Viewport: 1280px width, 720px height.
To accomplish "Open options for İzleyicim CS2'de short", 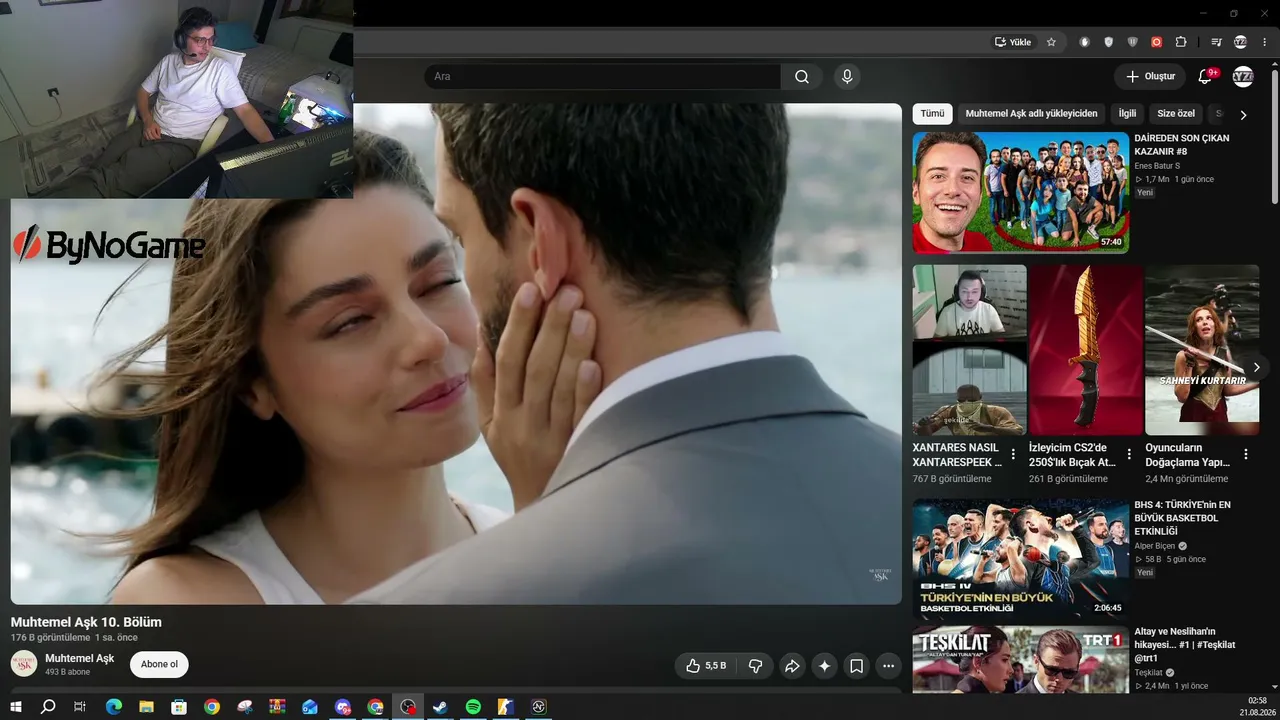I will pos(1130,454).
